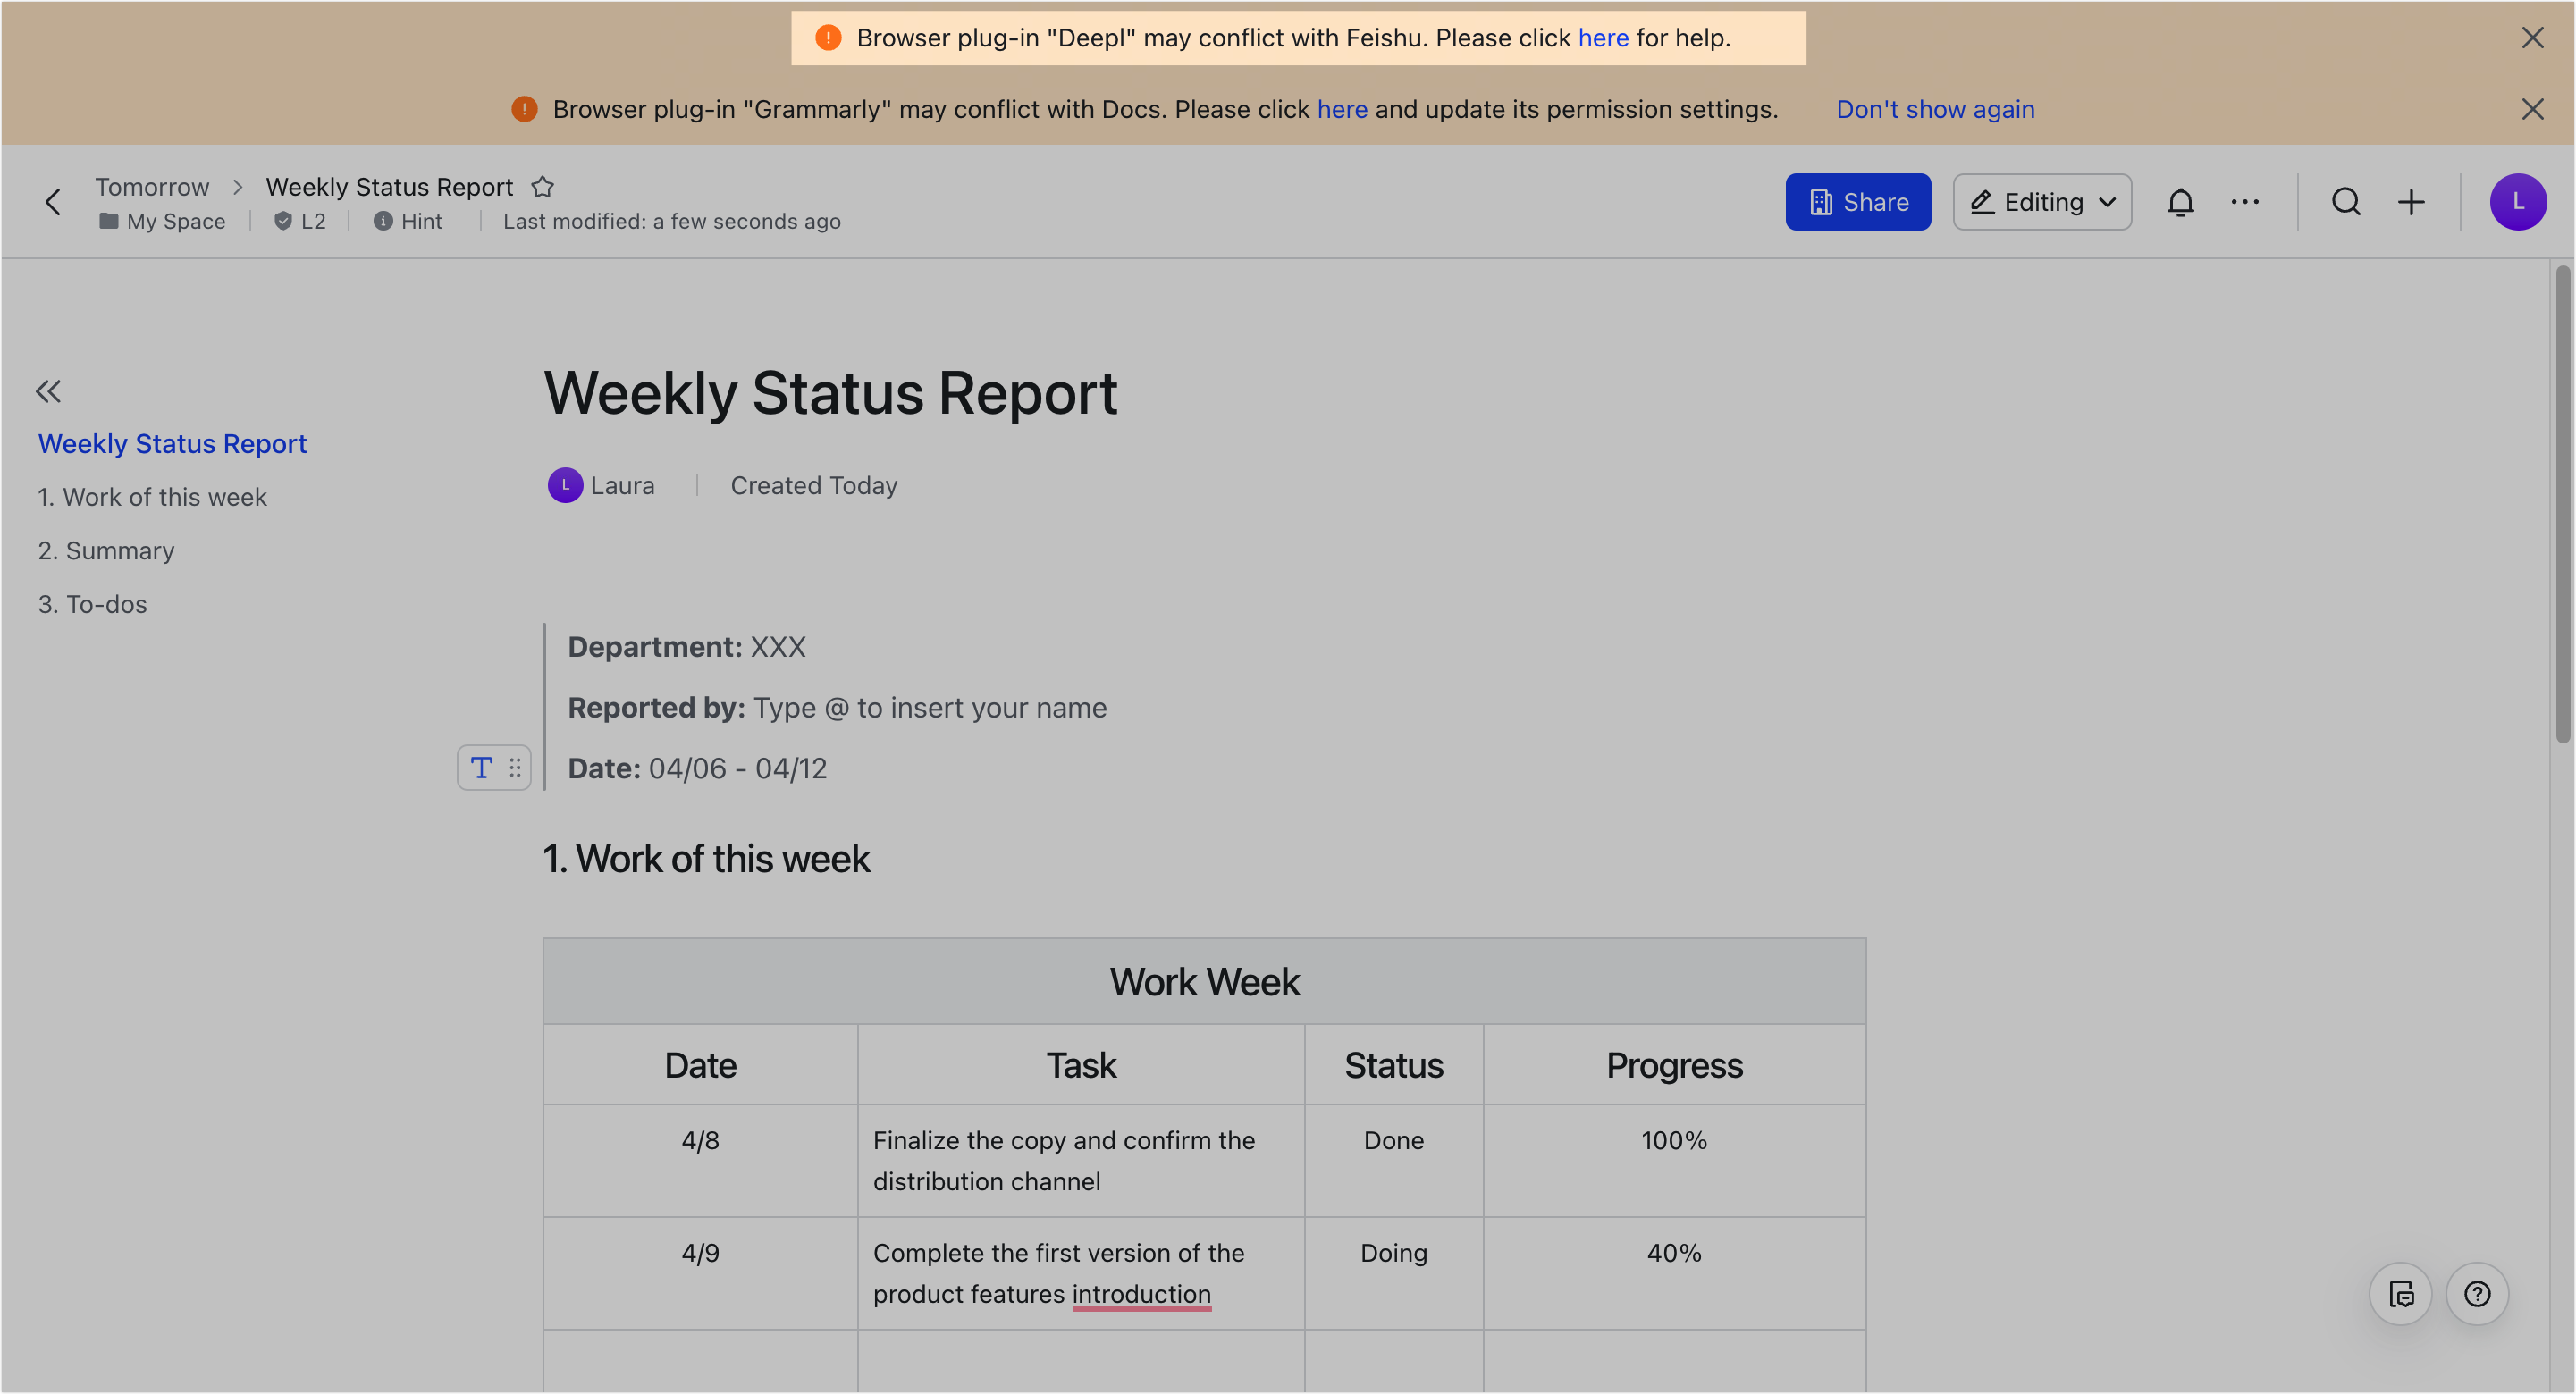
Task: Click the Tomorrow breadcrumb
Action: [152, 187]
